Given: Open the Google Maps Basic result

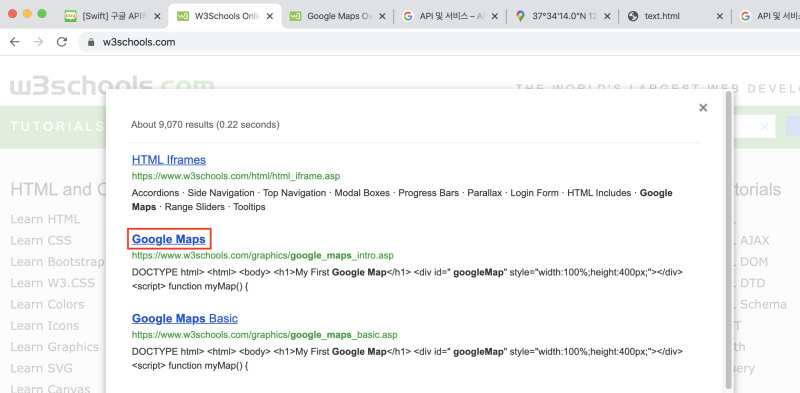Looking at the screenshot, I should click(x=185, y=318).
